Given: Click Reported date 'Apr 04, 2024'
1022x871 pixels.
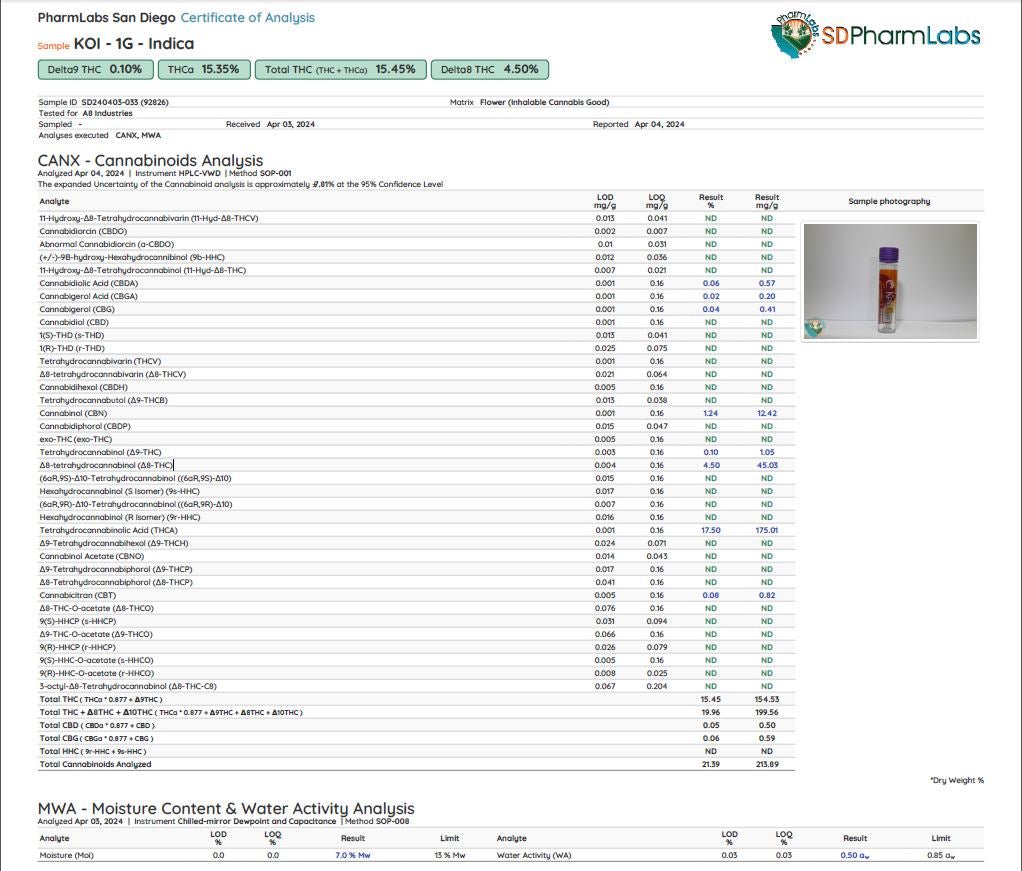Looking at the screenshot, I should pyautogui.click(x=660, y=125).
